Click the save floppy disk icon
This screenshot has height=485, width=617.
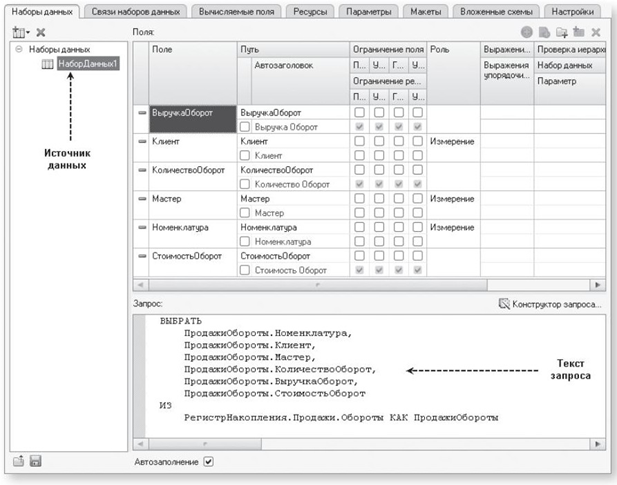point(35,461)
